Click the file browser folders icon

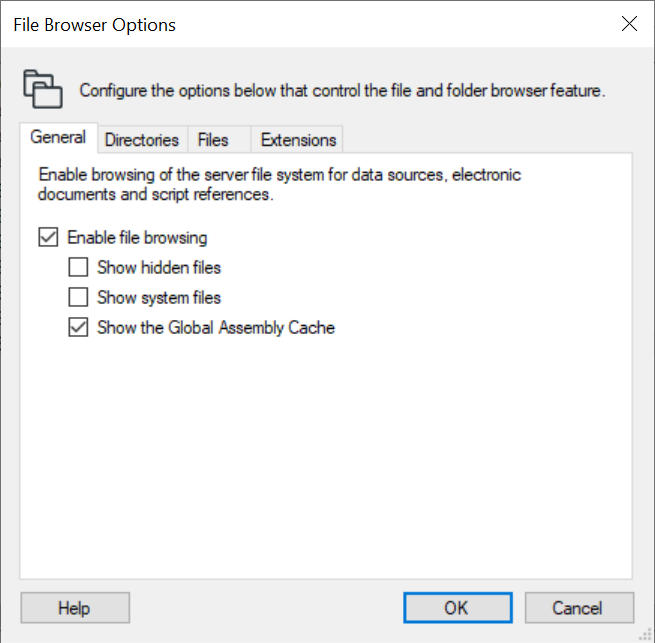tap(42, 89)
